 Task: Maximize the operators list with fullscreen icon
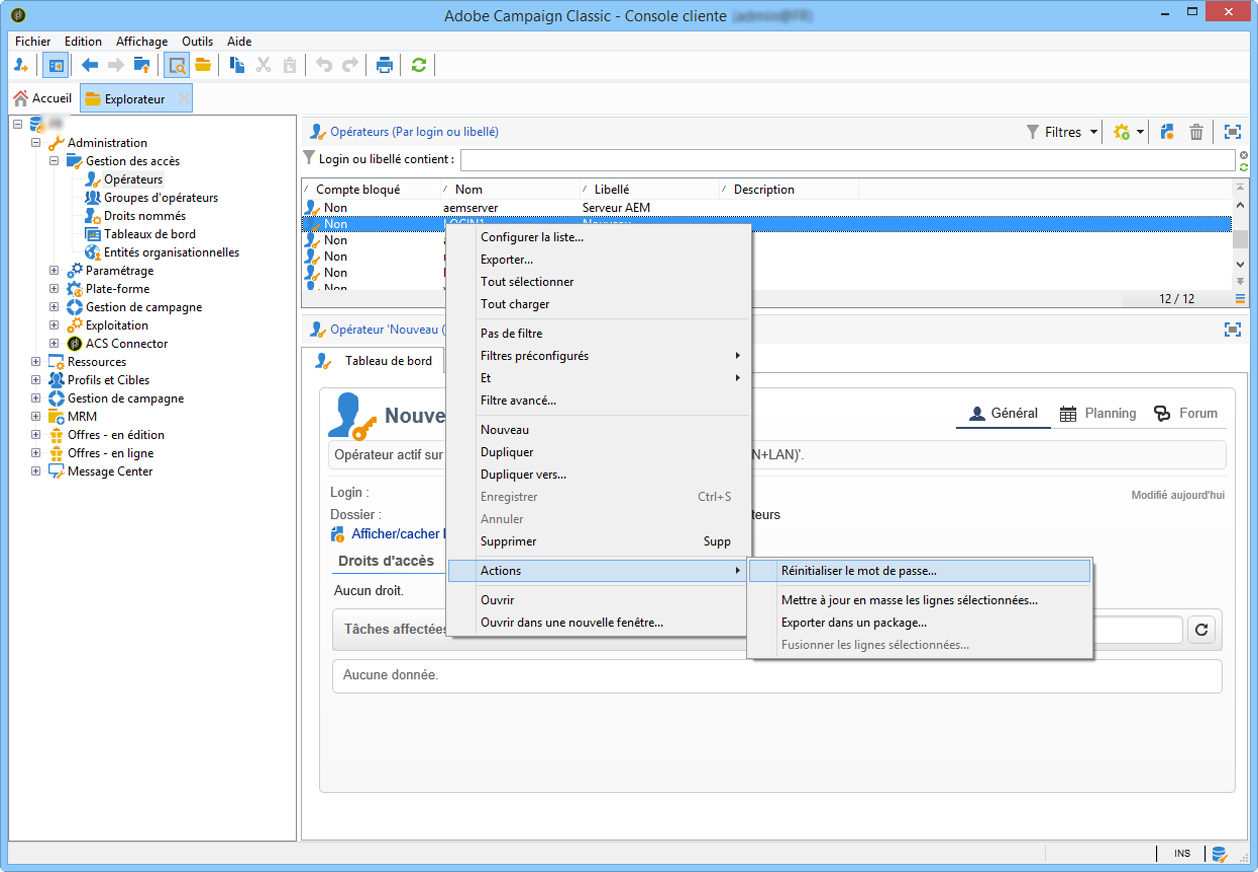1232,132
